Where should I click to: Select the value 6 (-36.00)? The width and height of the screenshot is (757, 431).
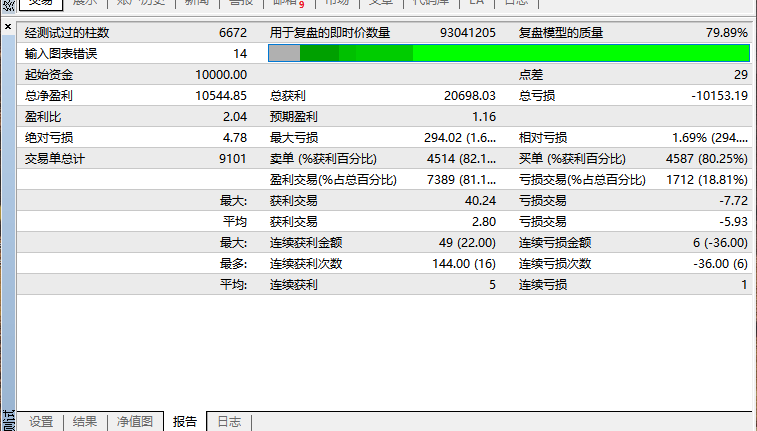tap(720, 243)
